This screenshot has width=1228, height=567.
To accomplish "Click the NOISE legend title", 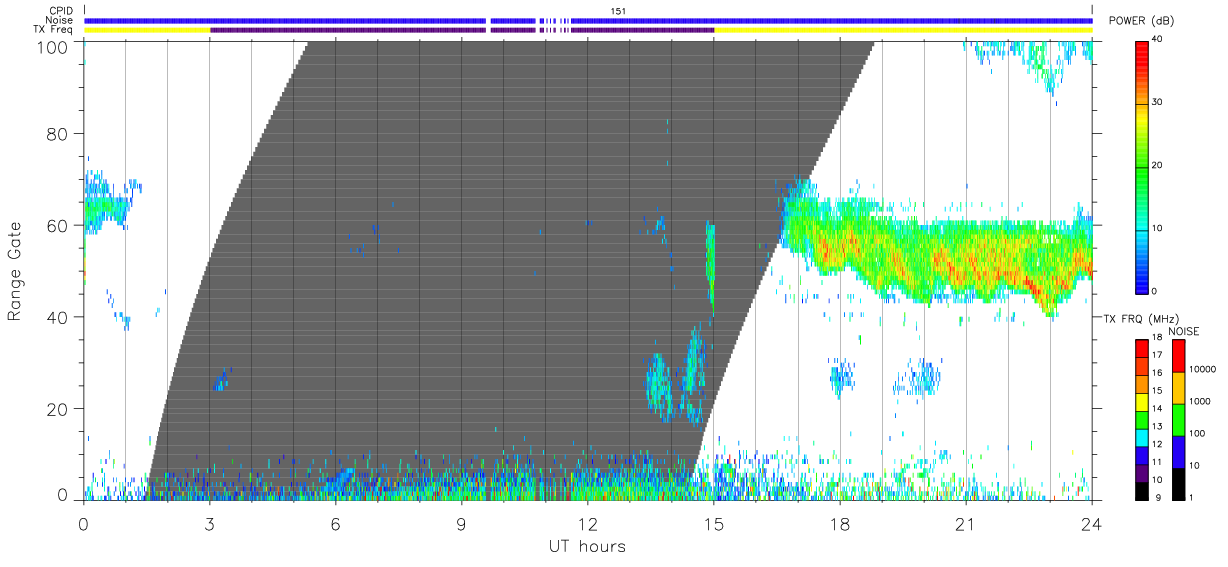I will pyautogui.click(x=1184, y=331).
